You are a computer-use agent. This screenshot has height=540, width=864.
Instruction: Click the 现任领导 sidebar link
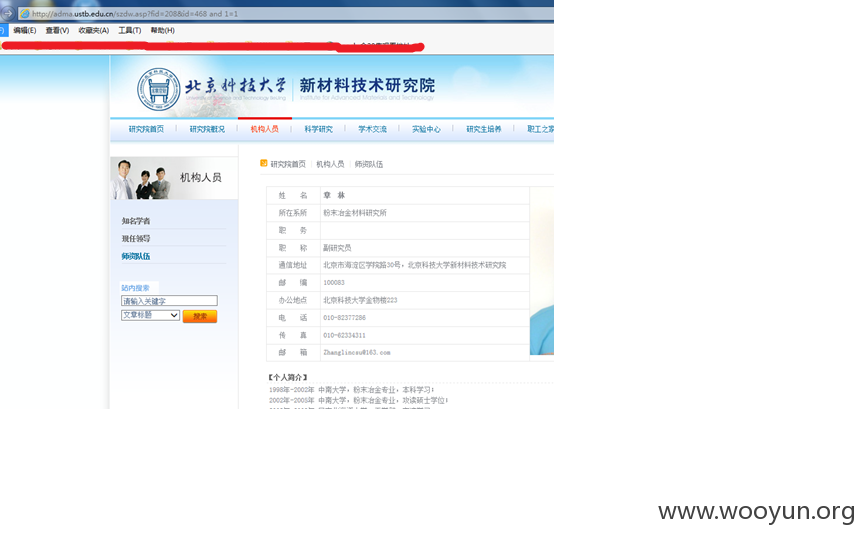[x=136, y=239]
